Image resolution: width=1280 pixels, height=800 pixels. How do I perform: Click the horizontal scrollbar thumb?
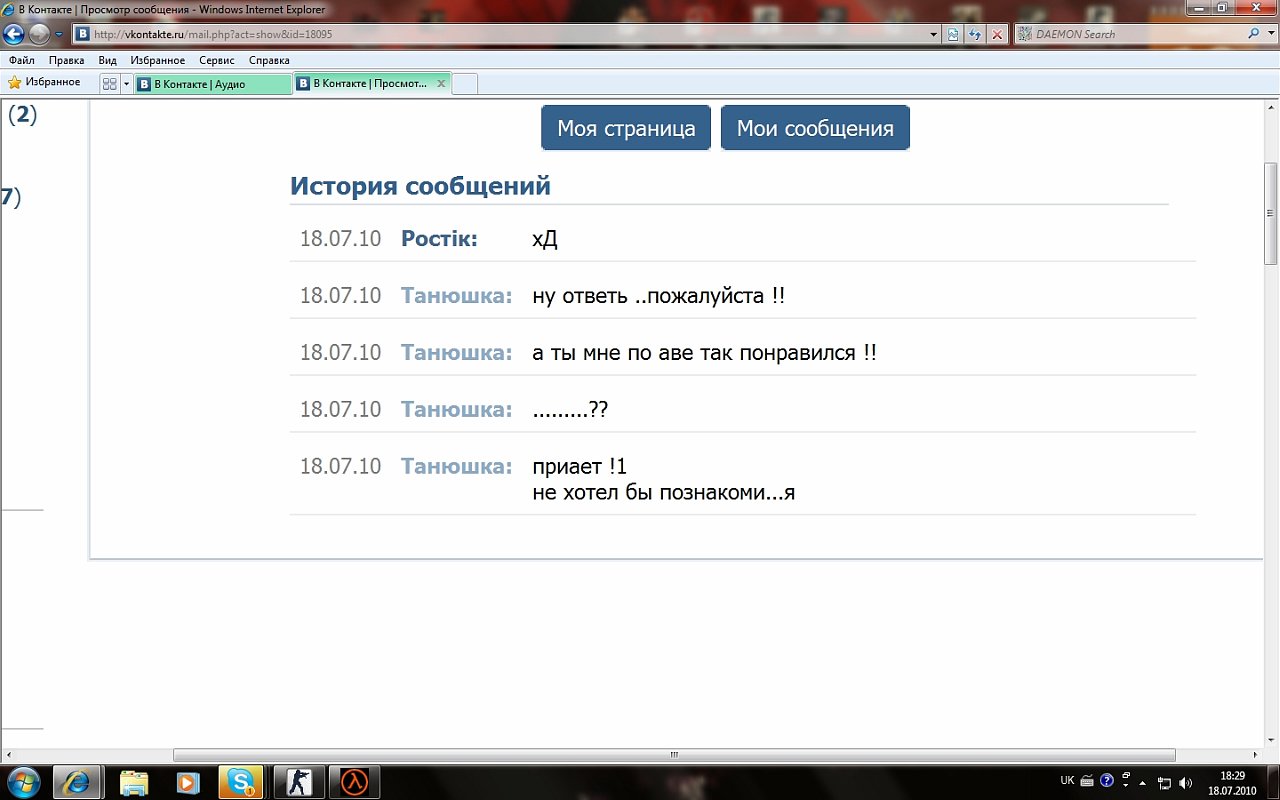tap(674, 755)
